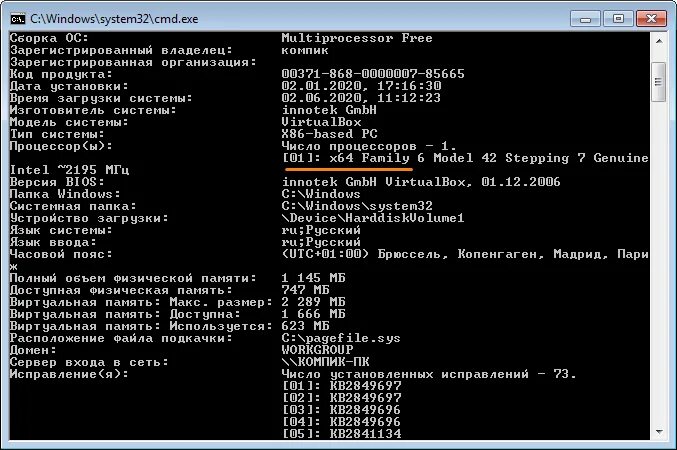This screenshot has width=677, height=450.
Task: Click the scrollbar up arrow
Action: tap(659, 41)
